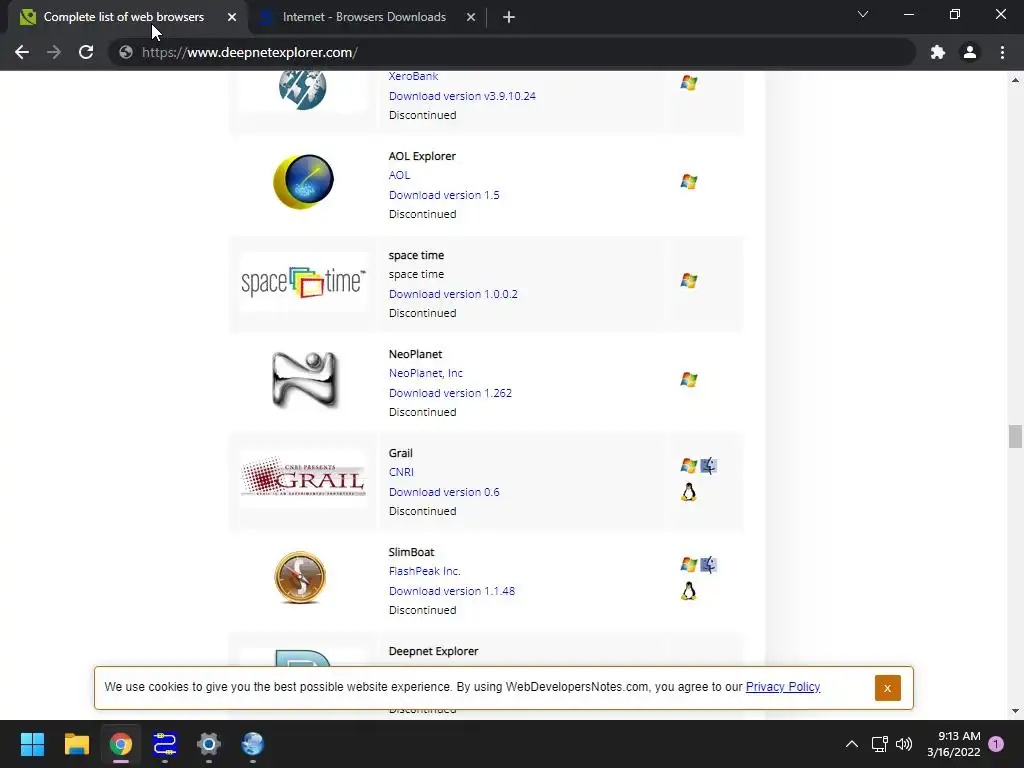Screen dimensions: 1024x768
Task: Click Windows icon in XeroBank row
Action: pyautogui.click(x=688, y=83)
